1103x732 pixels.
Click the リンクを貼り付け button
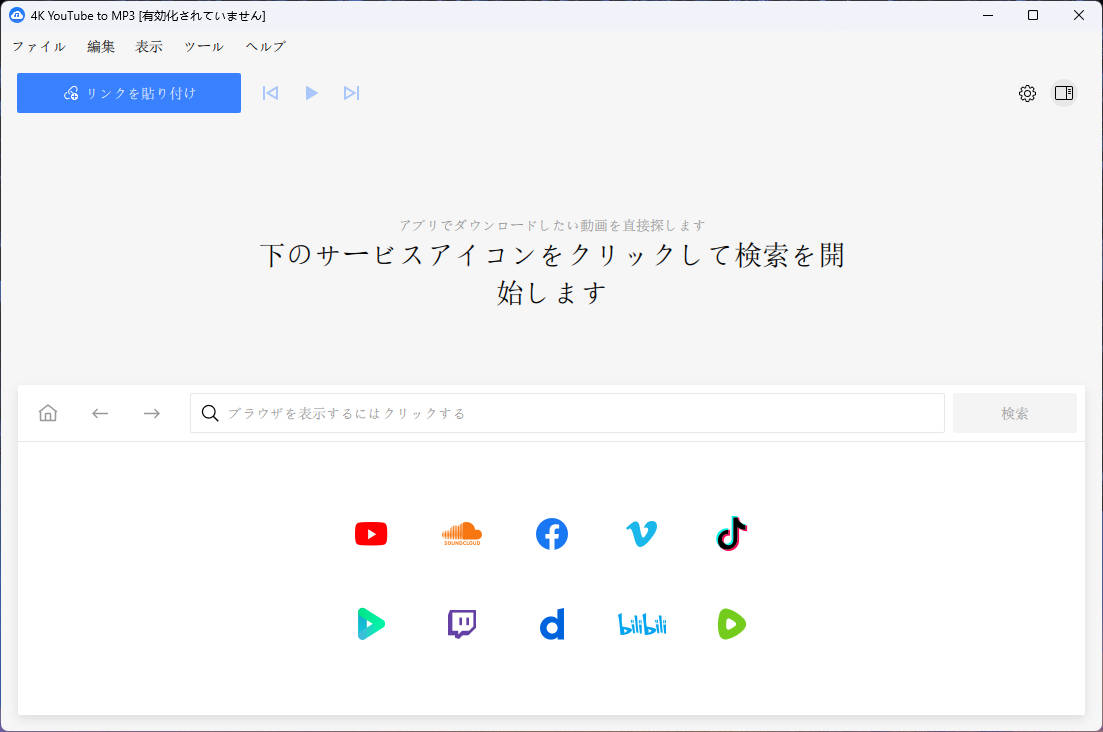click(x=128, y=92)
